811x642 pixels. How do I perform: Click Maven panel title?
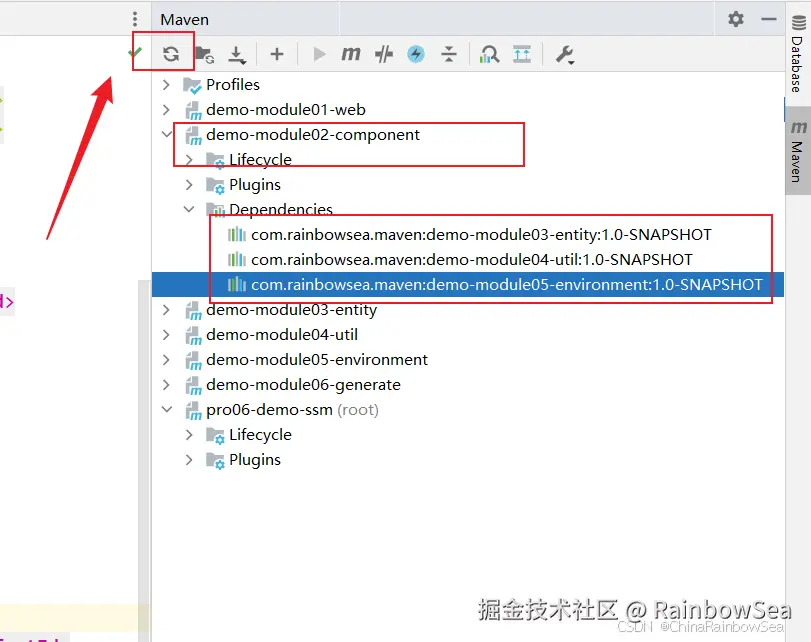coord(185,20)
